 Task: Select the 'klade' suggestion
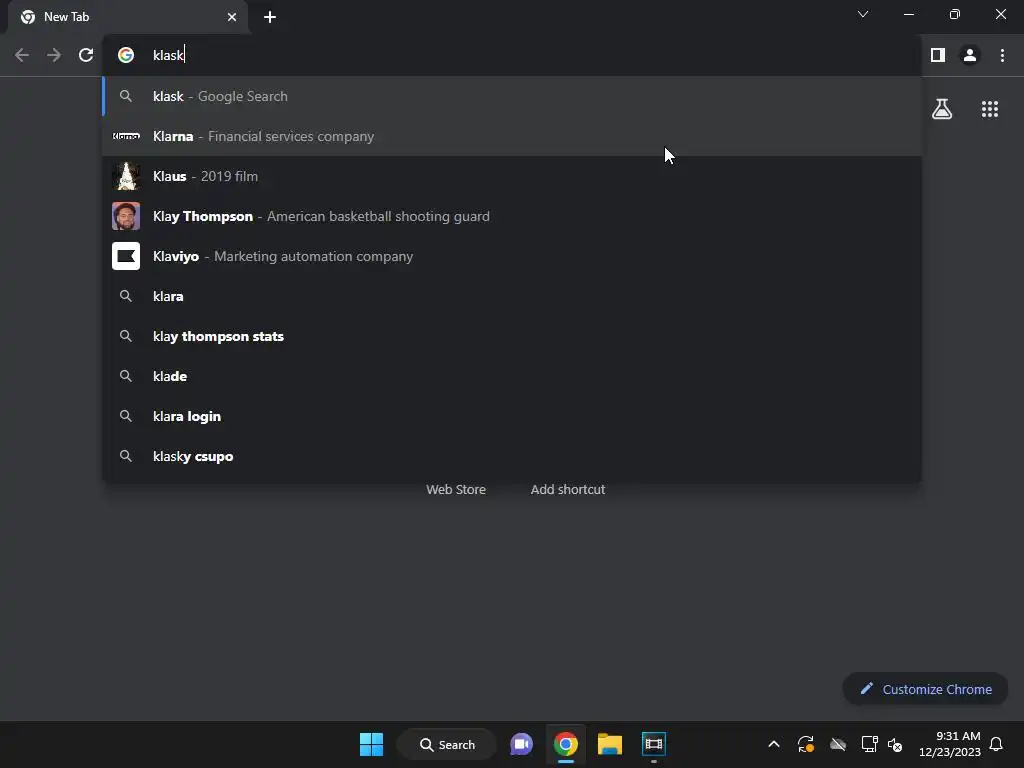coord(512,376)
